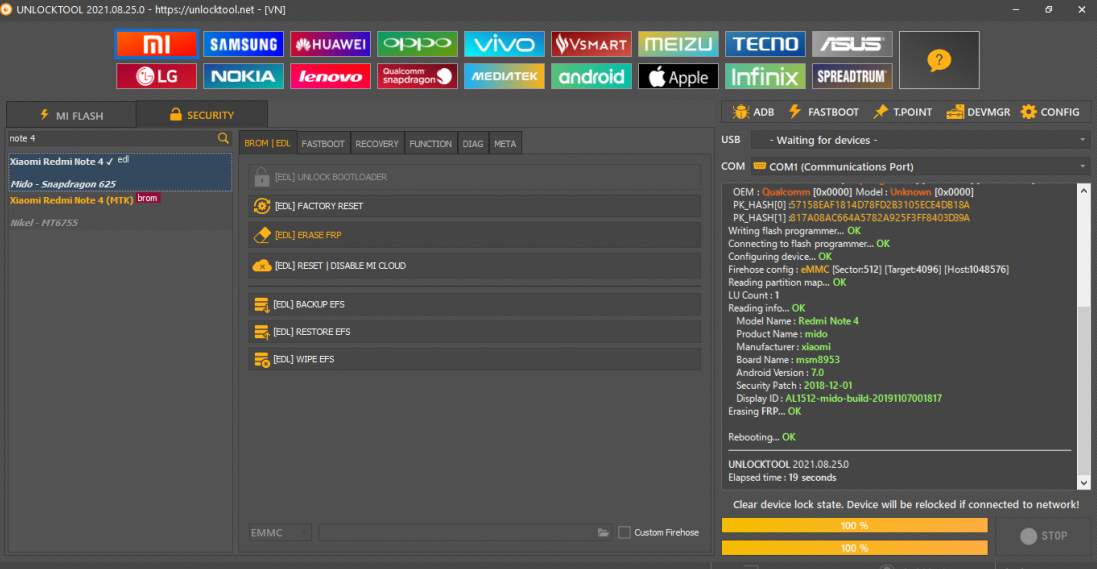
Task: Choose the Meizu brand icon
Action: point(678,44)
